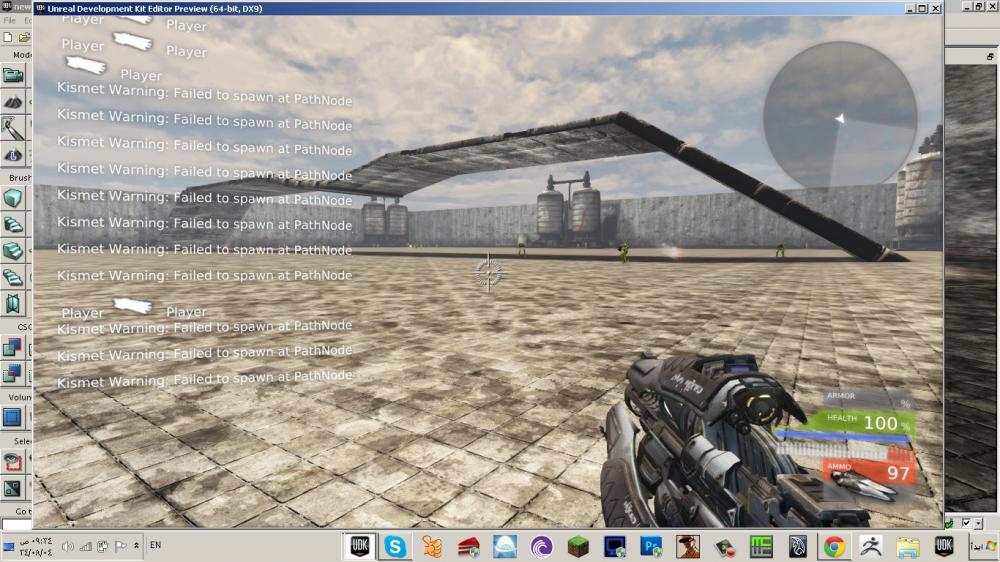Image resolution: width=1000 pixels, height=562 pixels.
Task: Click the CSG Add tool
Action: (x=12, y=347)
